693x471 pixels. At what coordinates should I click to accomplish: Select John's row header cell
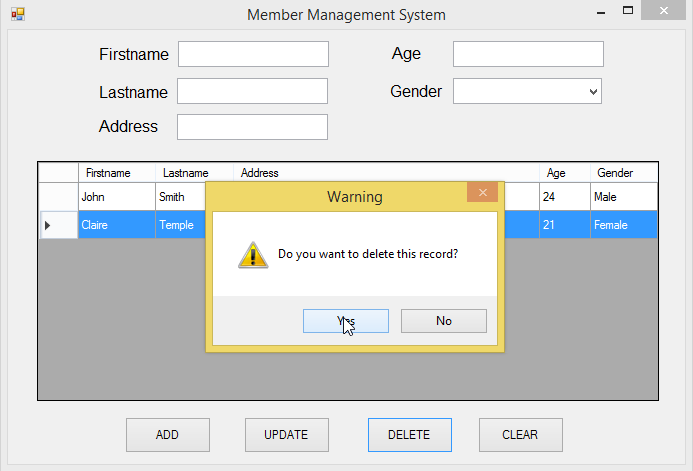click(x=58, y=197)
